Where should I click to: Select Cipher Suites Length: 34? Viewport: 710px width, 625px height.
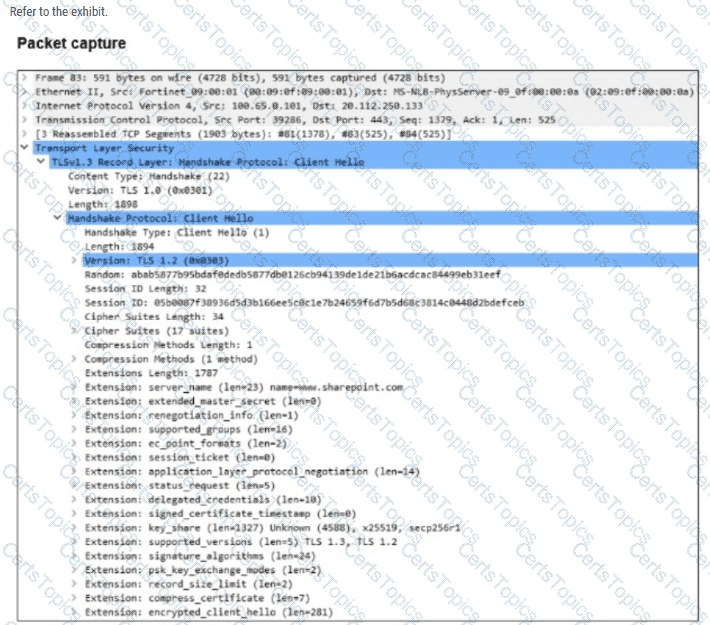[x=154, y=316]
